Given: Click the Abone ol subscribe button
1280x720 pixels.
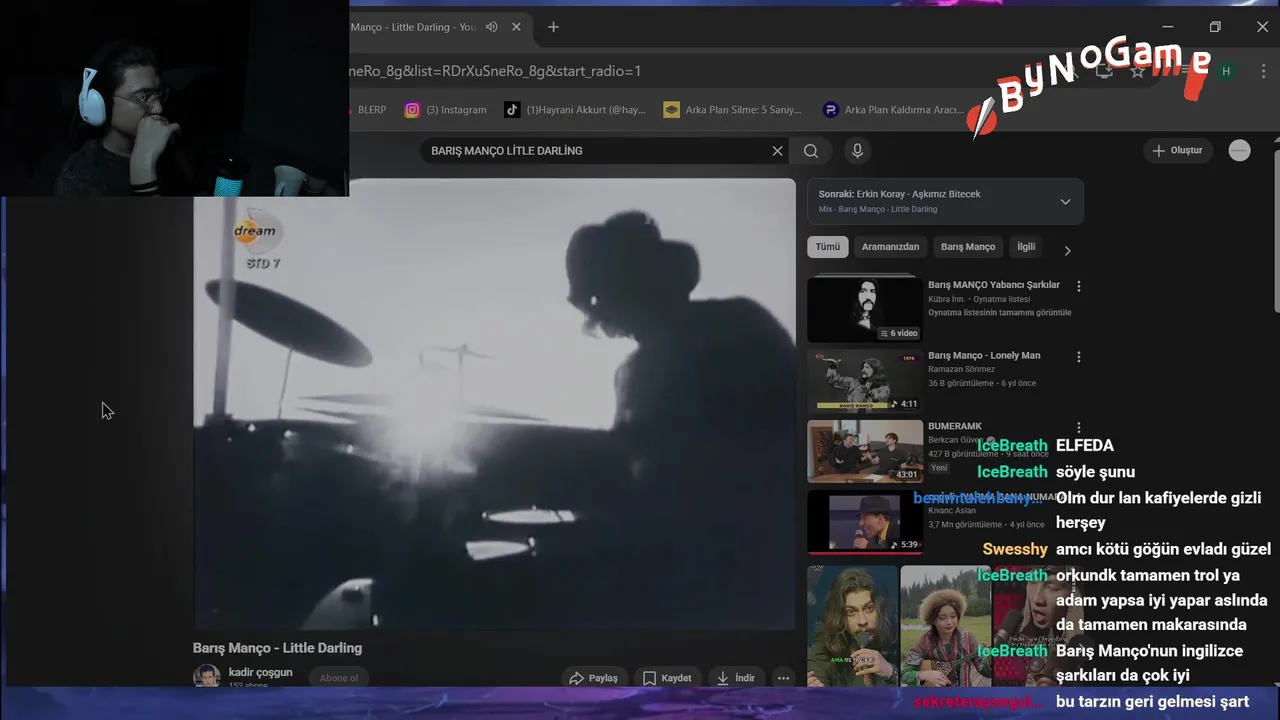Looking at the screenshot, I should (338, 678).
